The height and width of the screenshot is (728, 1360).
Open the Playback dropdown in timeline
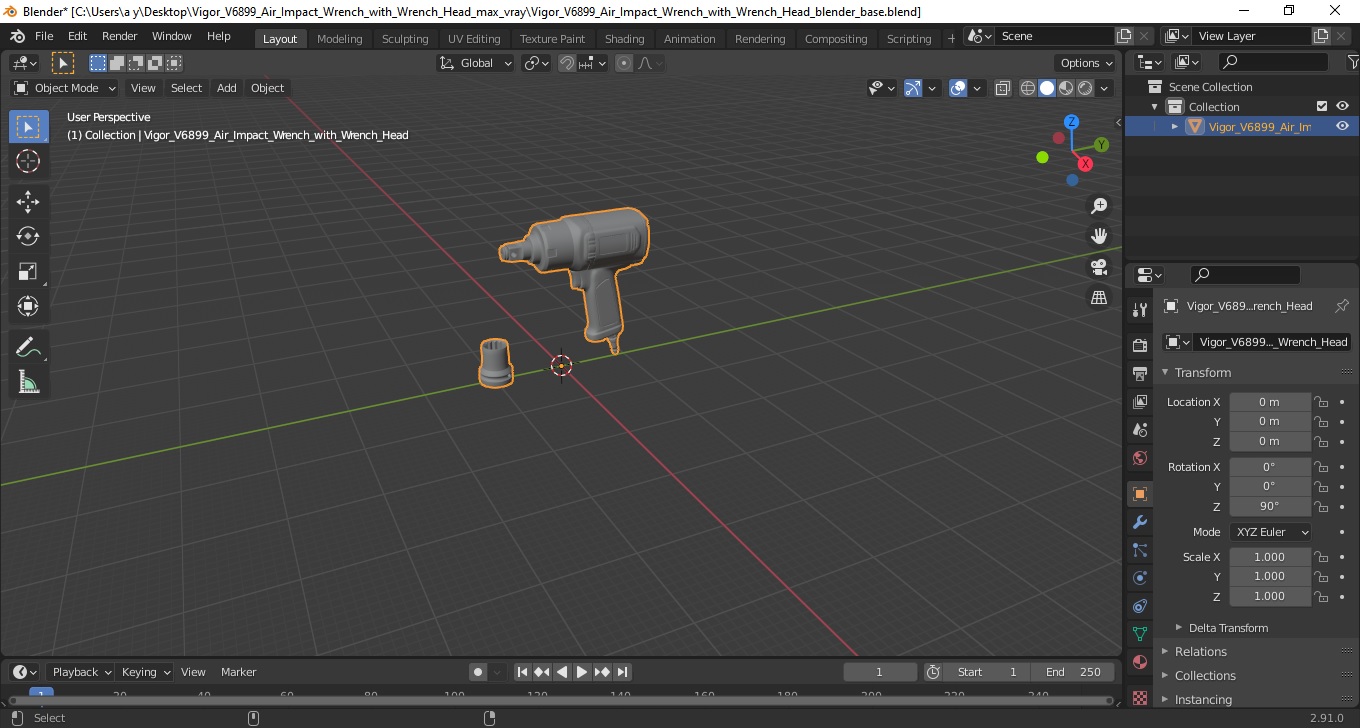point(81,672)
